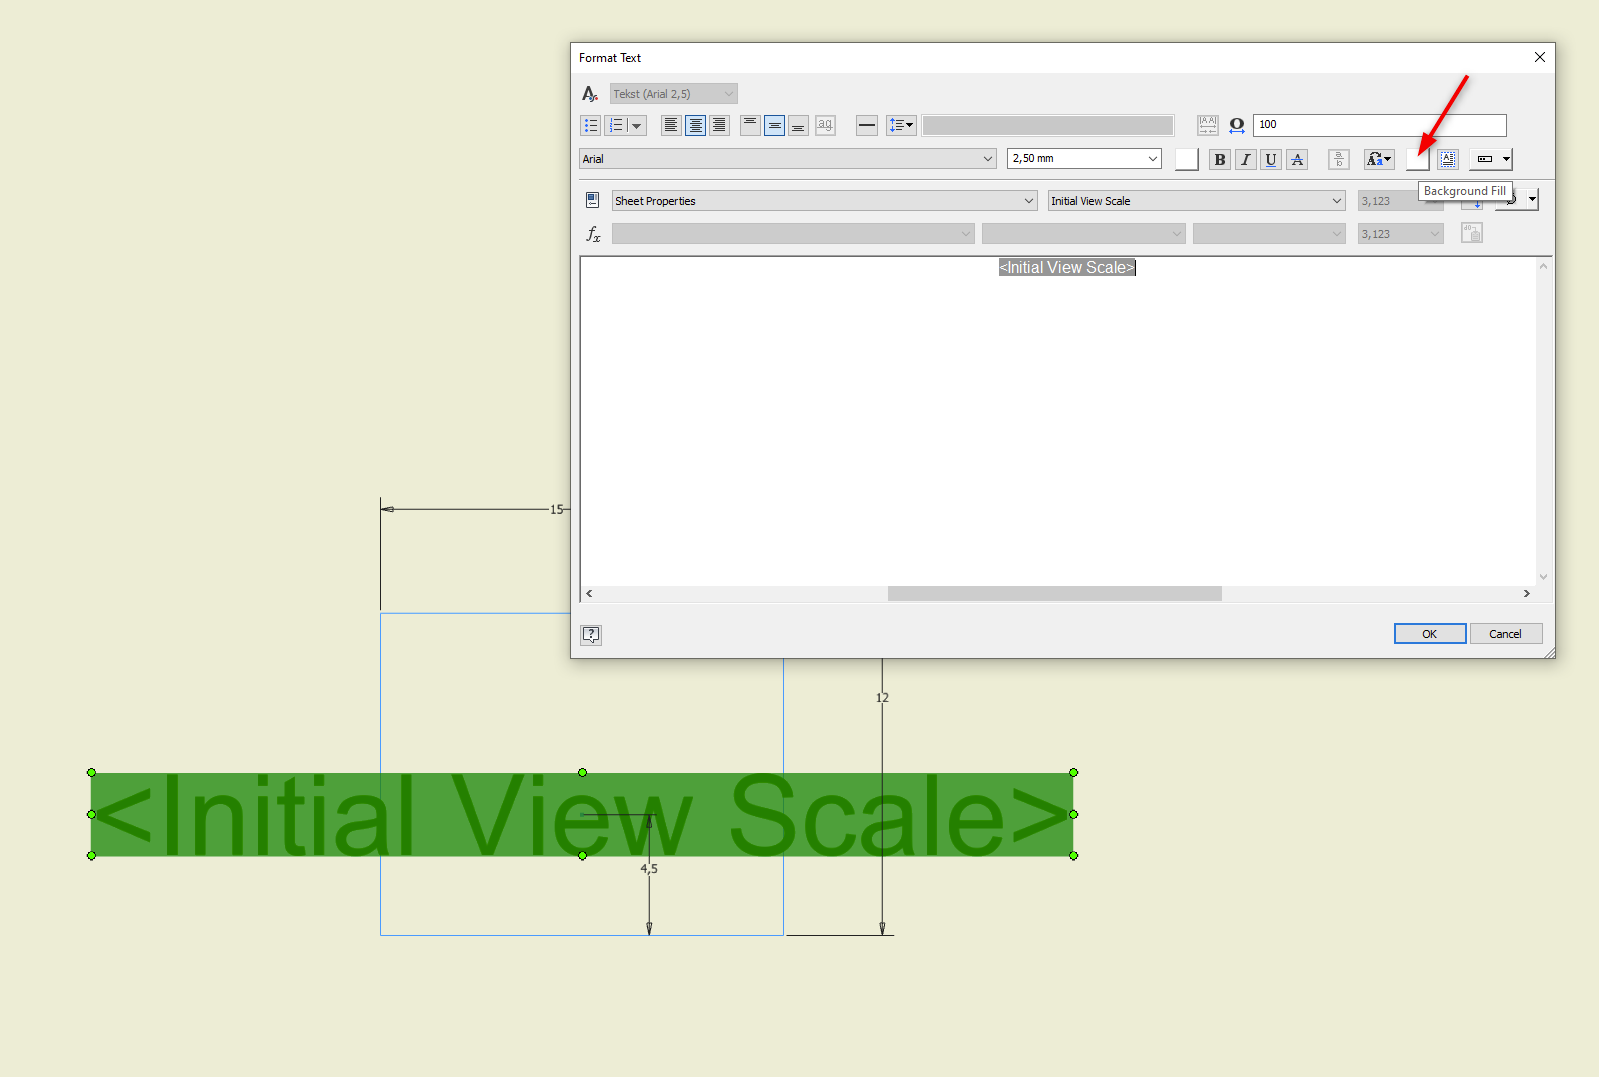Set right text justification
Screen dimensions: 1599x1077
coord(719,125)
